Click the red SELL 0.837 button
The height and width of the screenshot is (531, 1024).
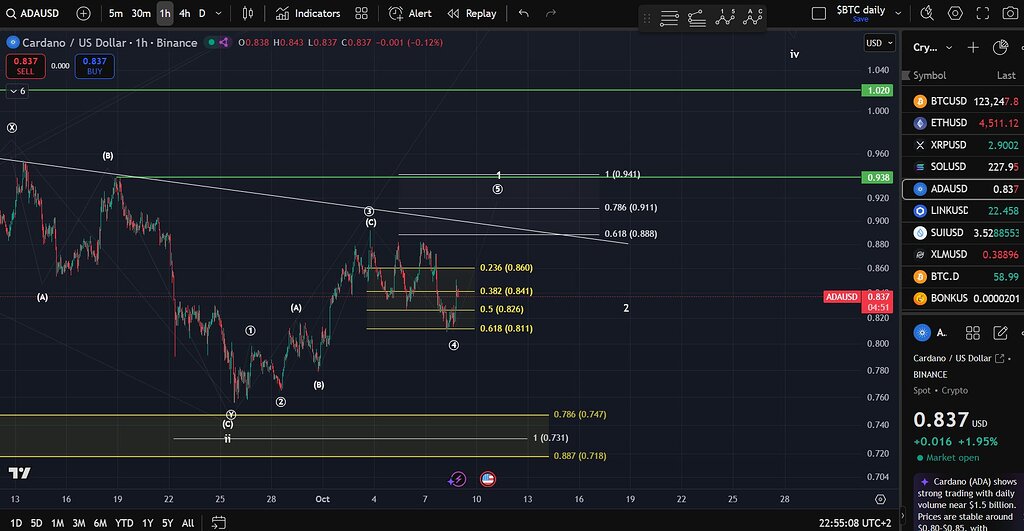click(25, 66)
